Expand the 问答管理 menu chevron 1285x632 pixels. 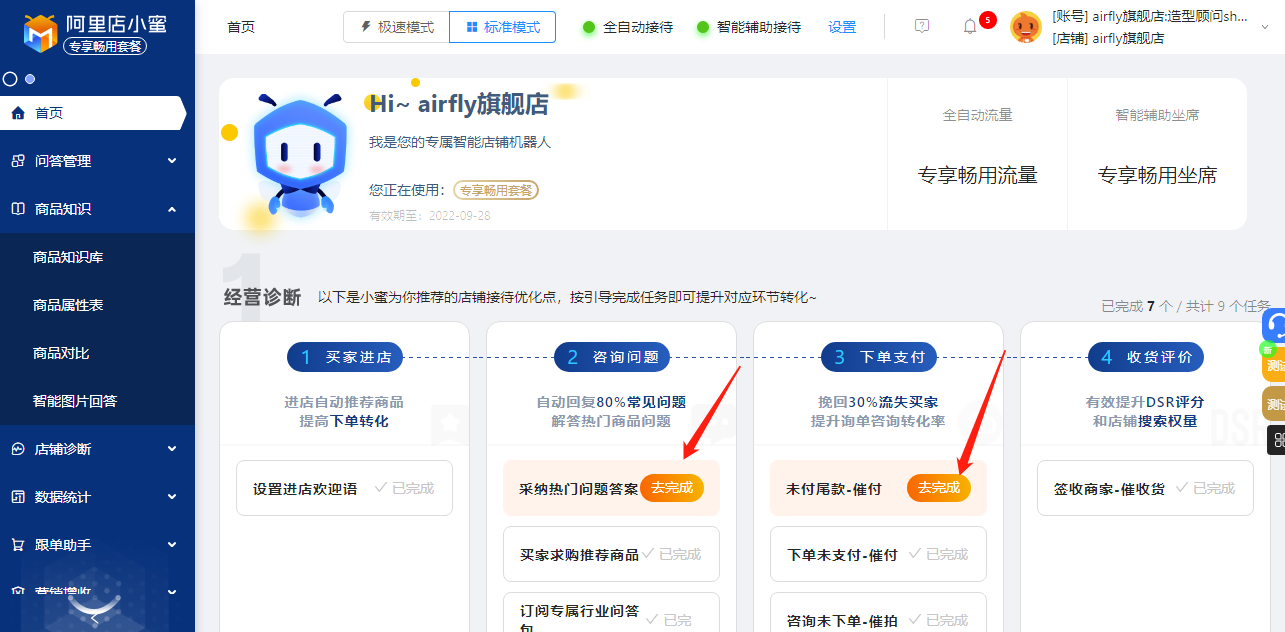172,161
